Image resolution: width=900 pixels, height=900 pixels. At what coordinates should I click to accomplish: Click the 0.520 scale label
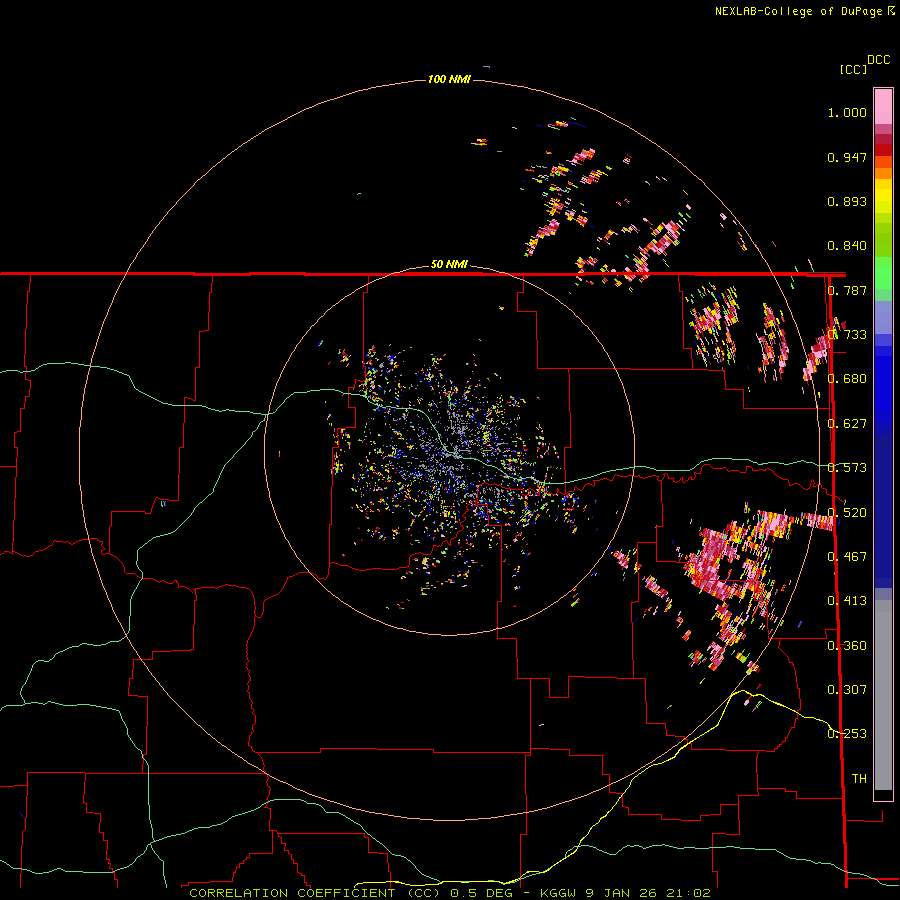tap(847, 513)
